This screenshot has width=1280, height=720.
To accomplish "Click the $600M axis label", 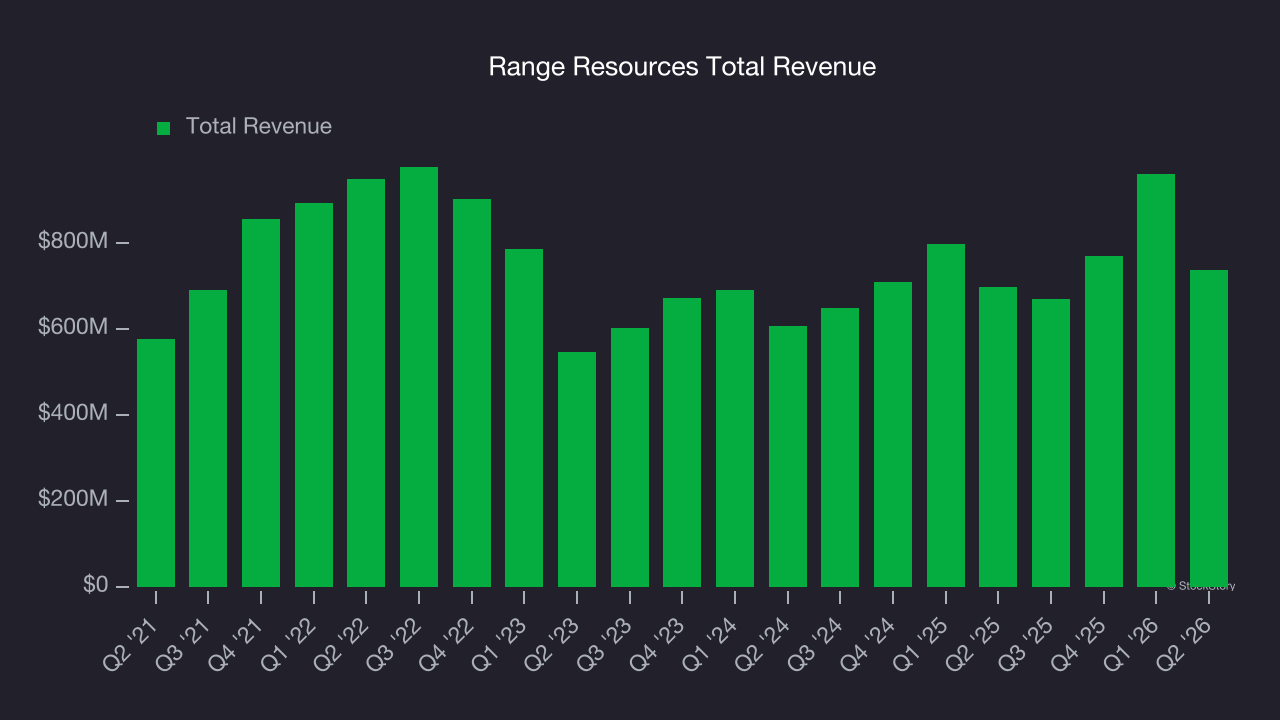I will pyautogui.click(x=73, y=328).
